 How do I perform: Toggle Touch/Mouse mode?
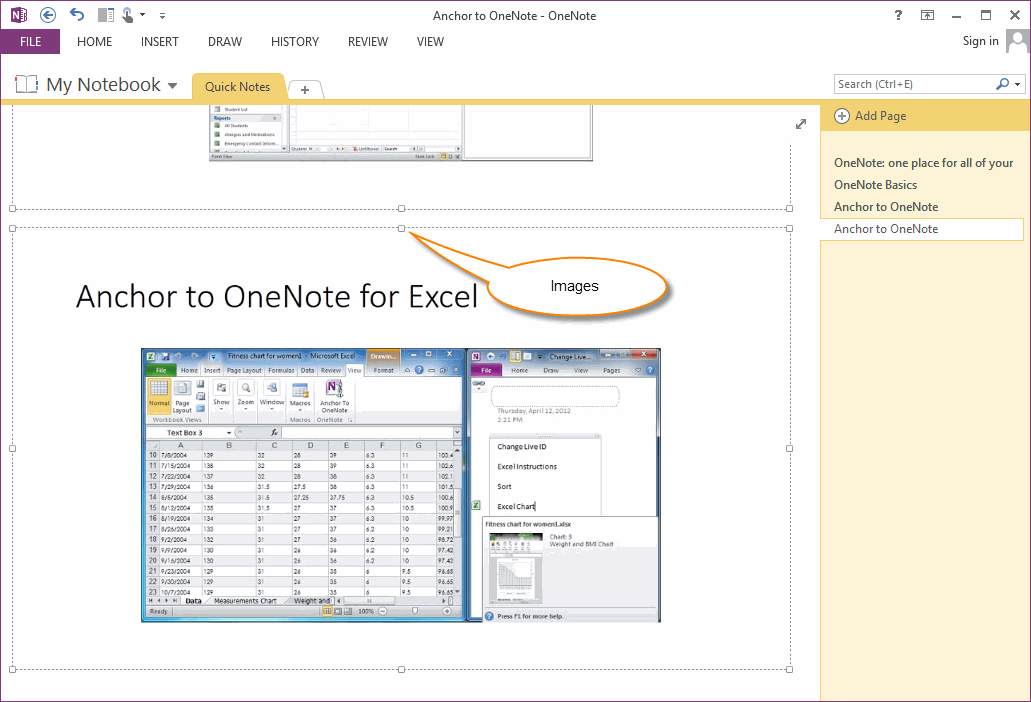(128, 14)
